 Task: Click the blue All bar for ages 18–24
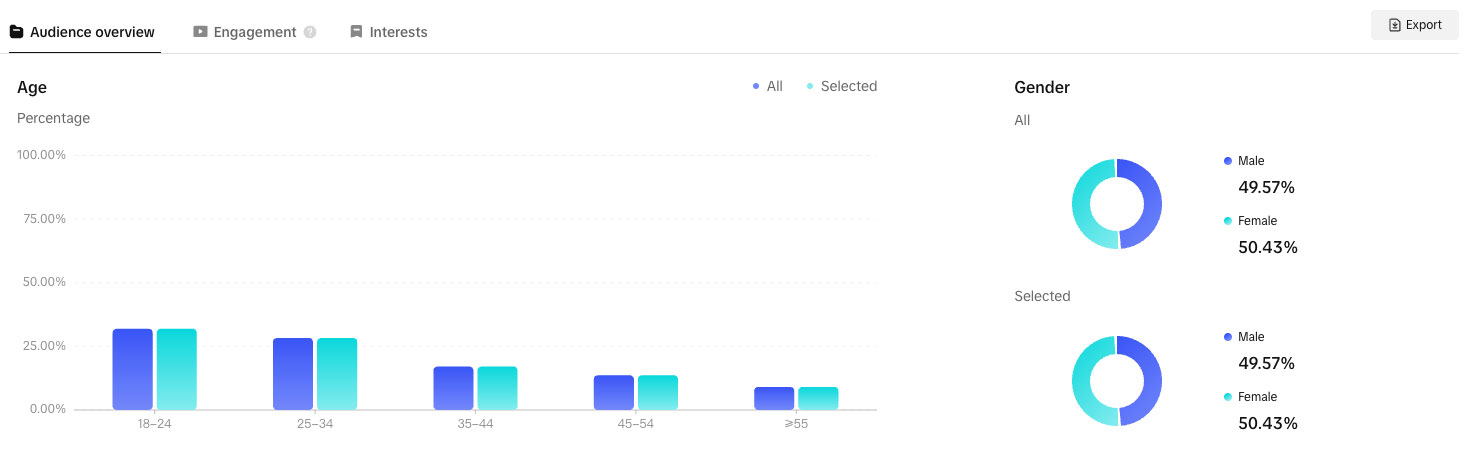pos(132,369)
